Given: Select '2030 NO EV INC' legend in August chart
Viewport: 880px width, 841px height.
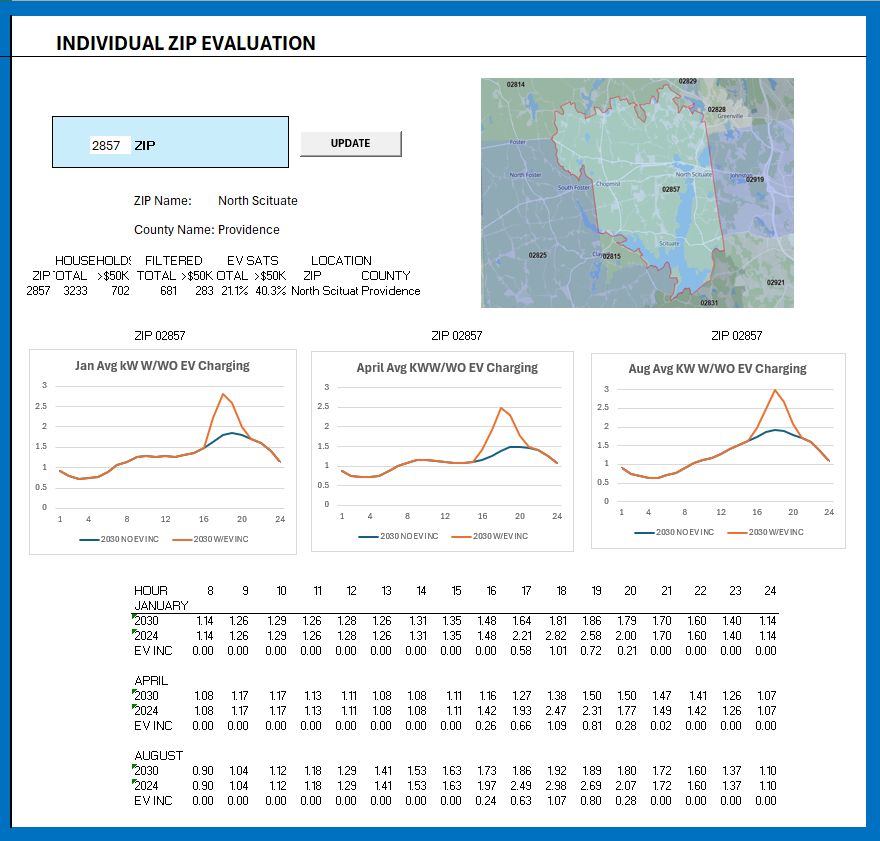Looking at the screenshot, I should pyautogui.click(x=674, y=532).
